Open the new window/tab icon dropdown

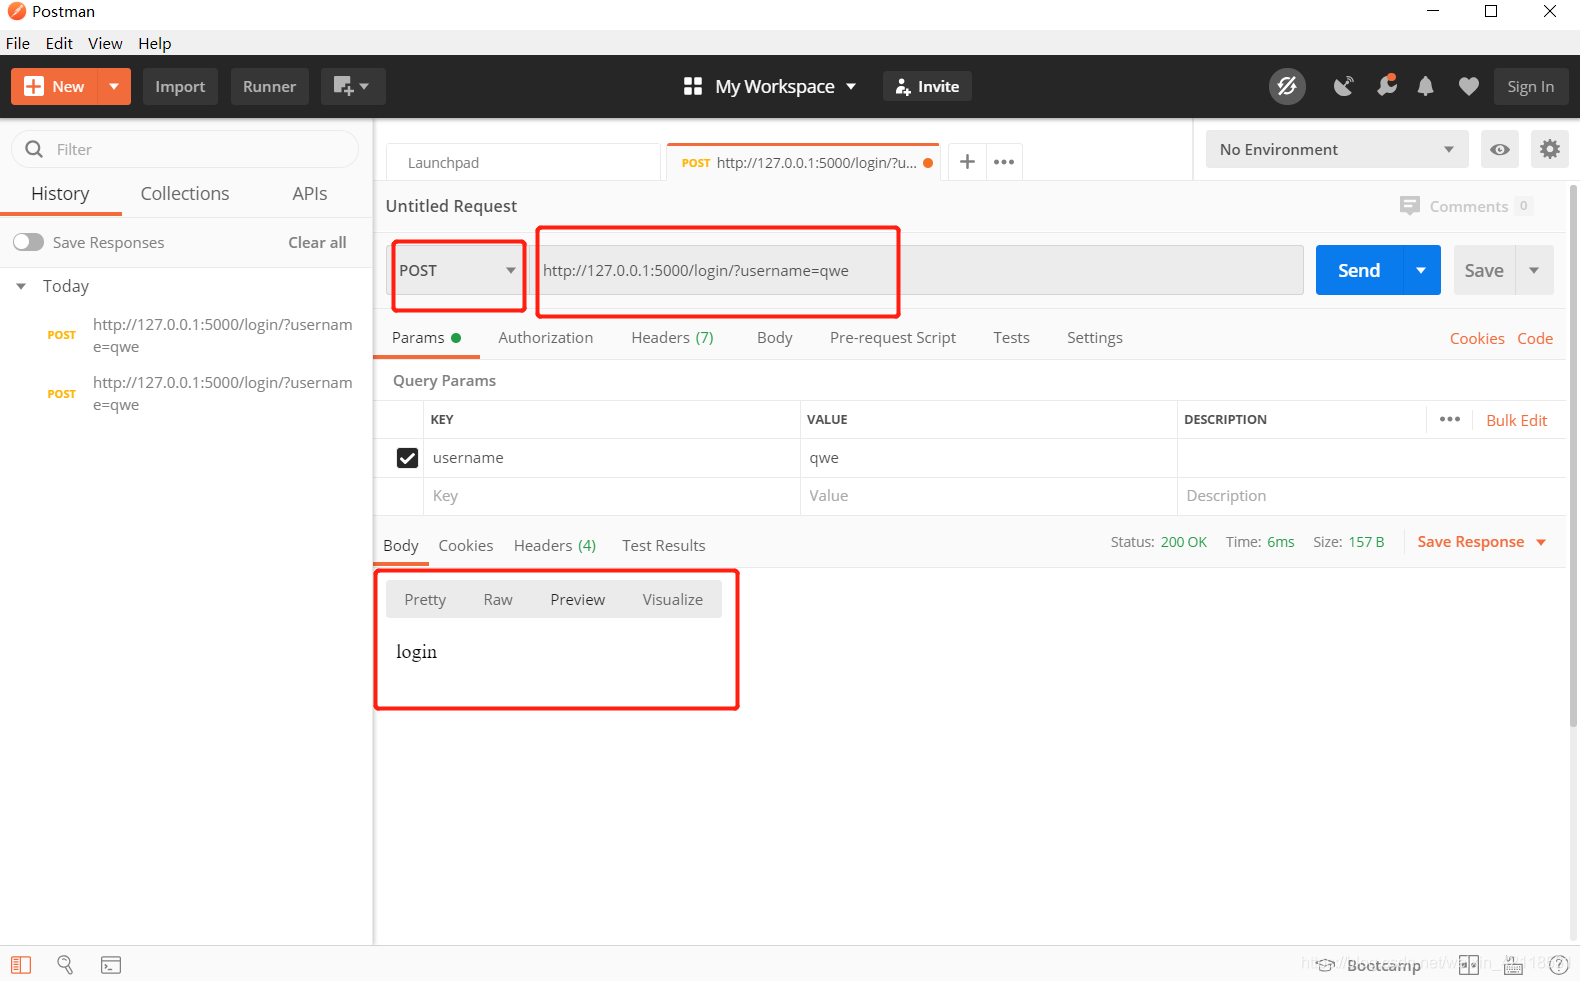352,87
